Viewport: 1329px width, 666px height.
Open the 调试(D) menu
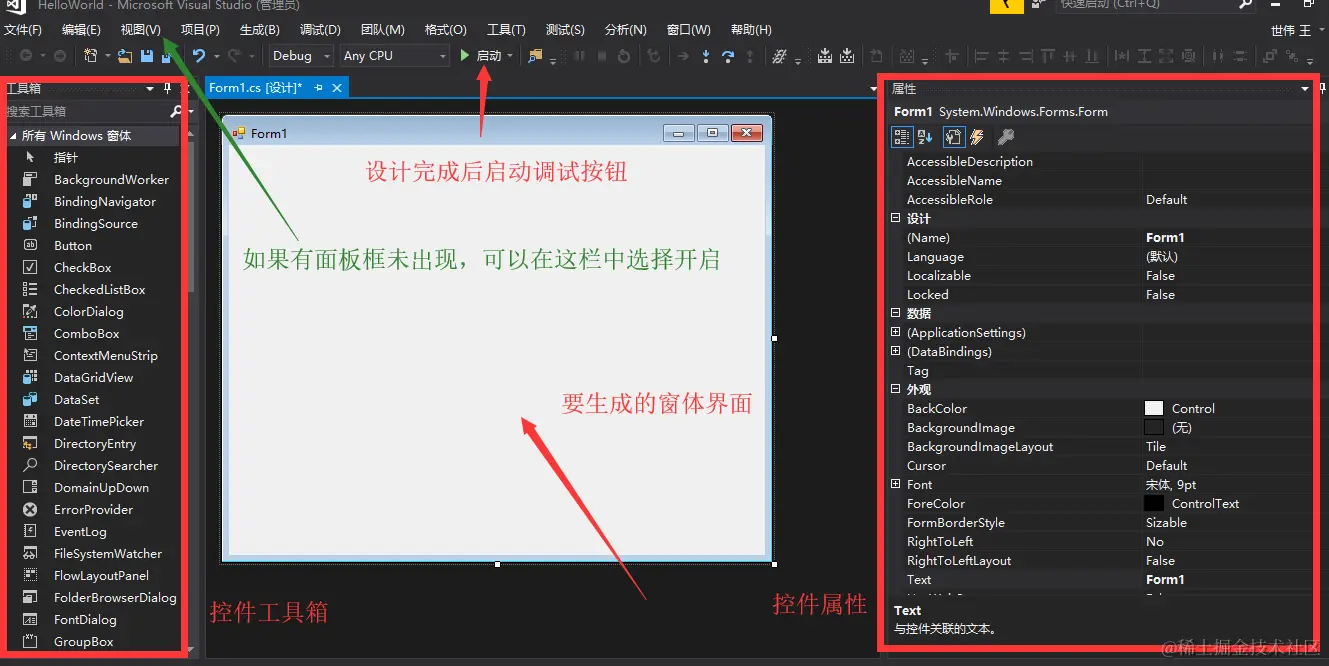(320, 30)
